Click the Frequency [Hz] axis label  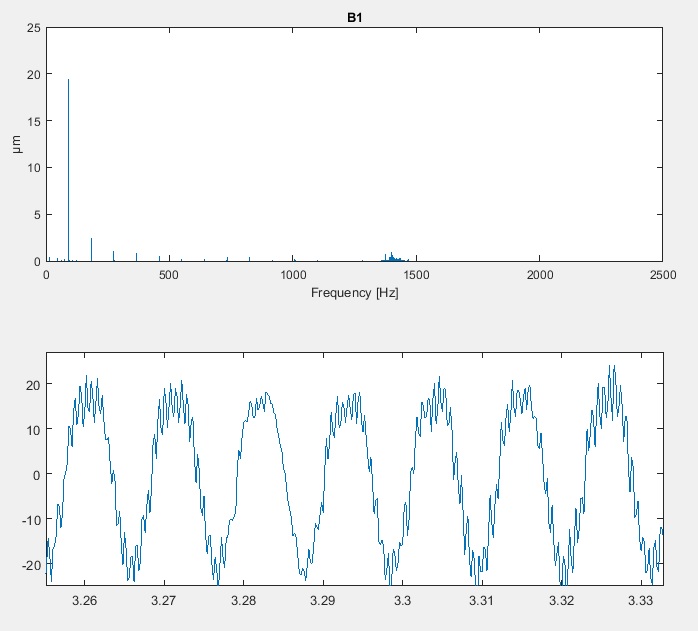click(x=354, y=293)
